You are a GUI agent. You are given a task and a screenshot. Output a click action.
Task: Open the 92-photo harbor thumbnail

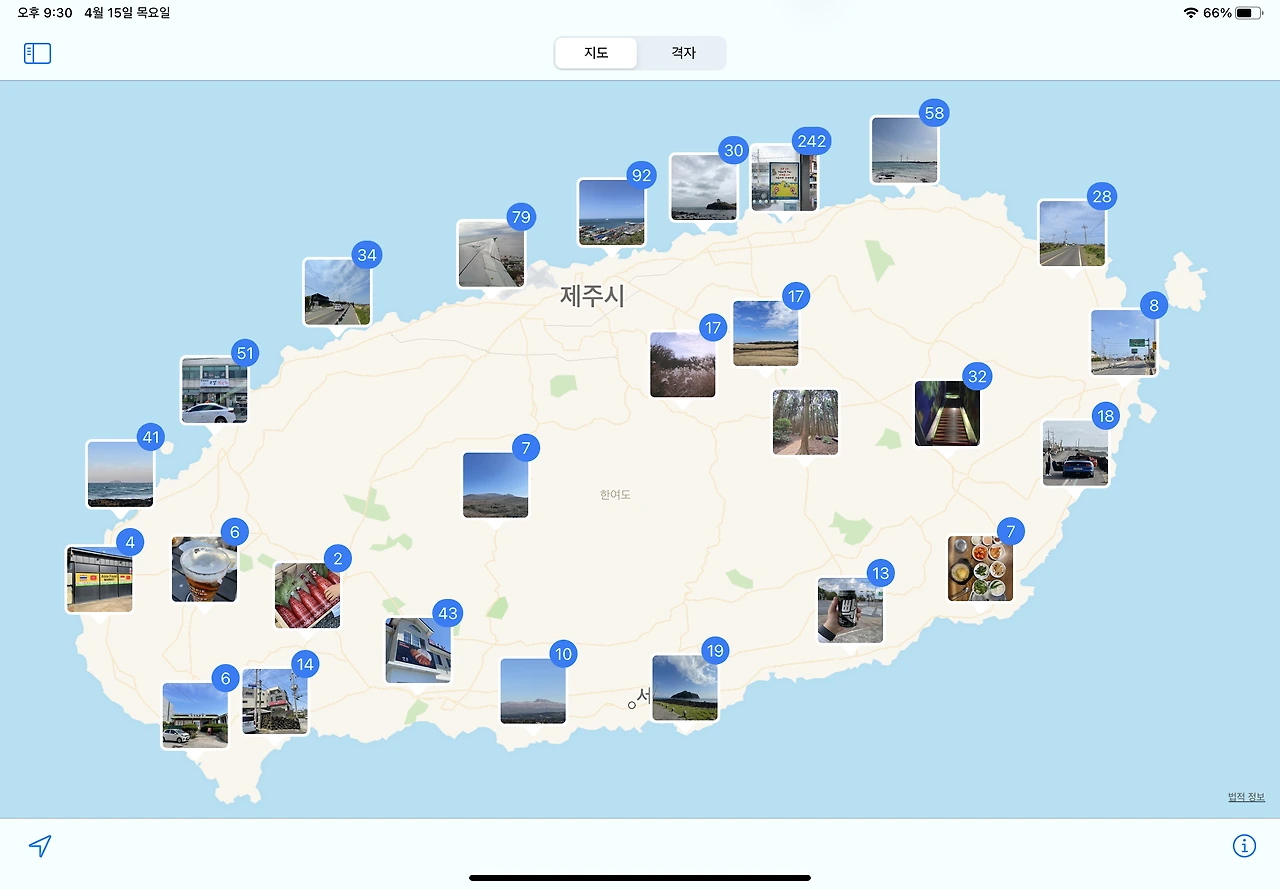pos(611,212)
